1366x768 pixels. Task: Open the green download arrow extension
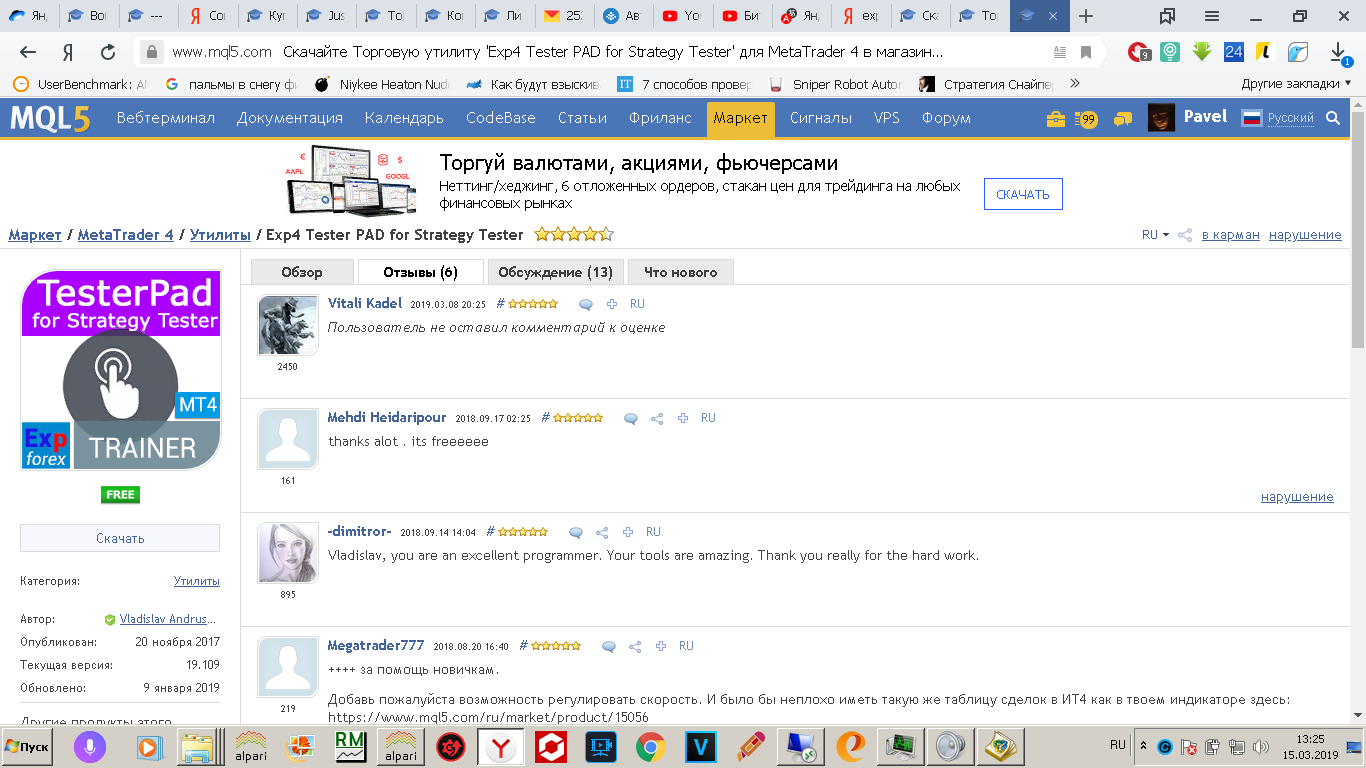[1202, 52]
